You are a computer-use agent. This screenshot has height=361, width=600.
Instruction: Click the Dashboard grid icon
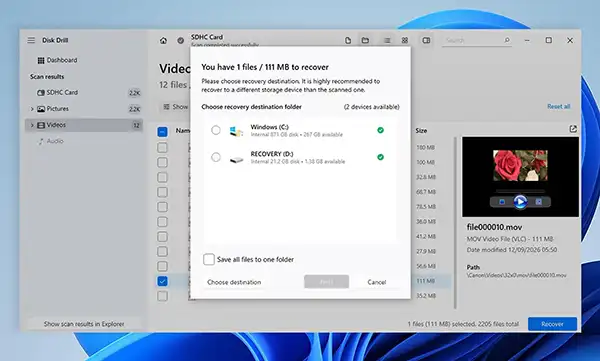(x=41, y=60)
